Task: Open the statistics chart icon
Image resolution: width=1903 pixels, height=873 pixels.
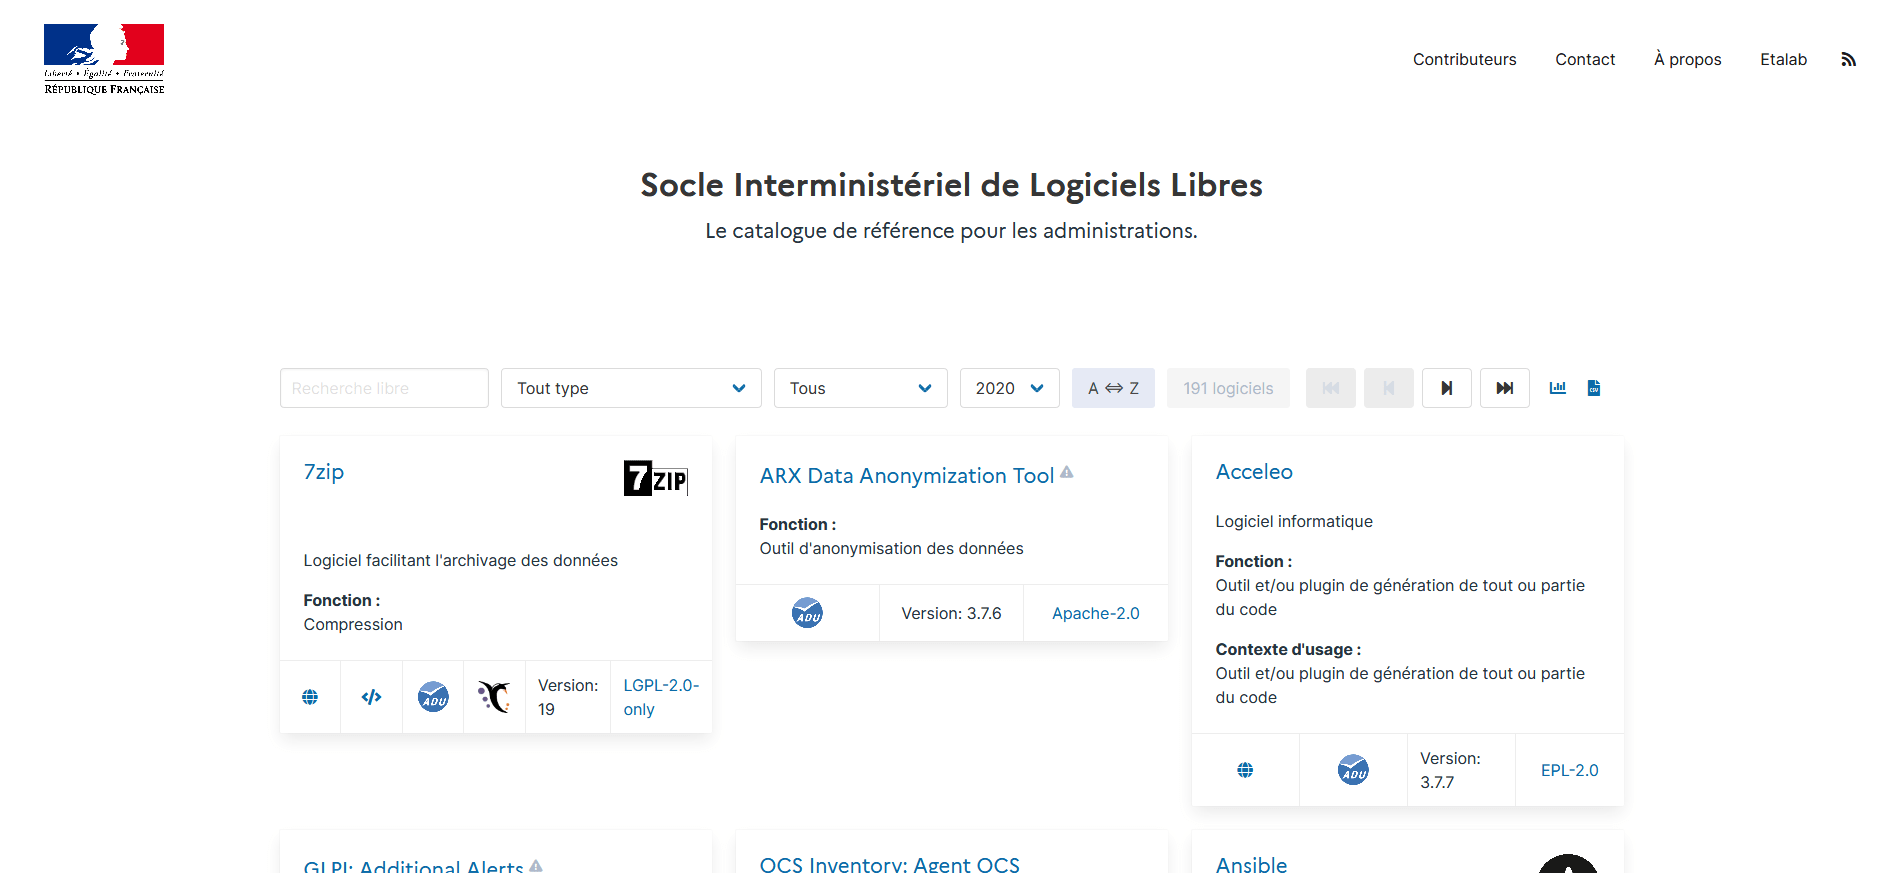Action: pyautogui.click(x=1558, y=388)
